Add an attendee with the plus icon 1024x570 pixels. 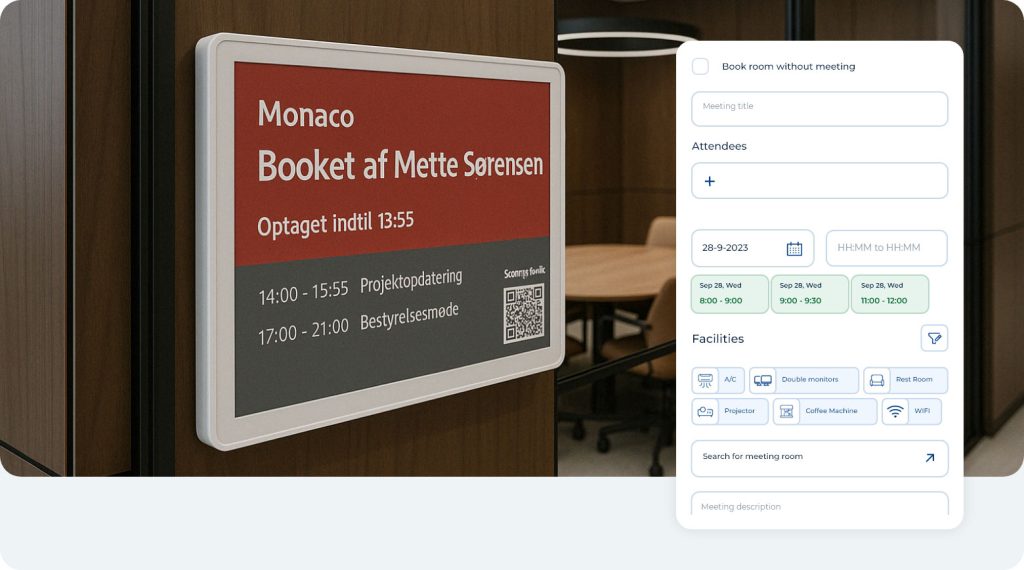(710, 182)
